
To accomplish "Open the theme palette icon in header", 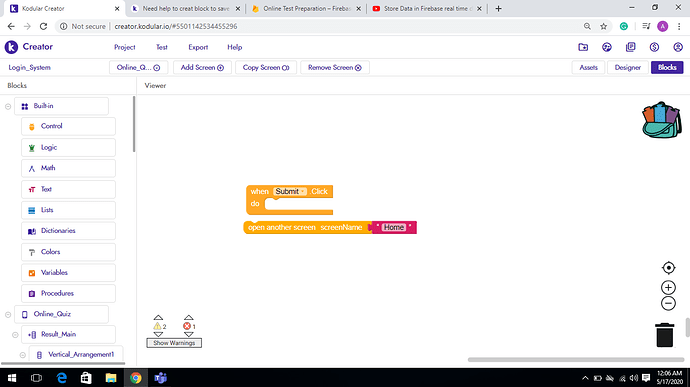I will pos(607,47).
